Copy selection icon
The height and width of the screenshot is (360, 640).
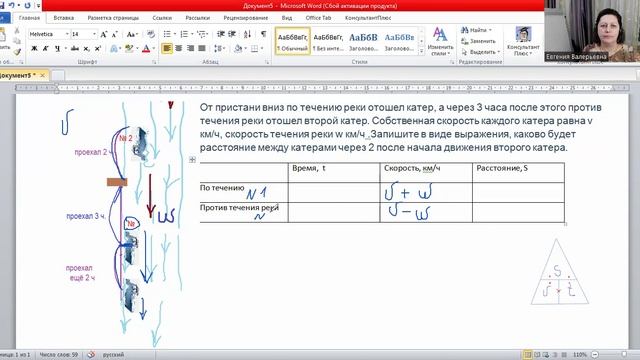[x=17, y=41]
